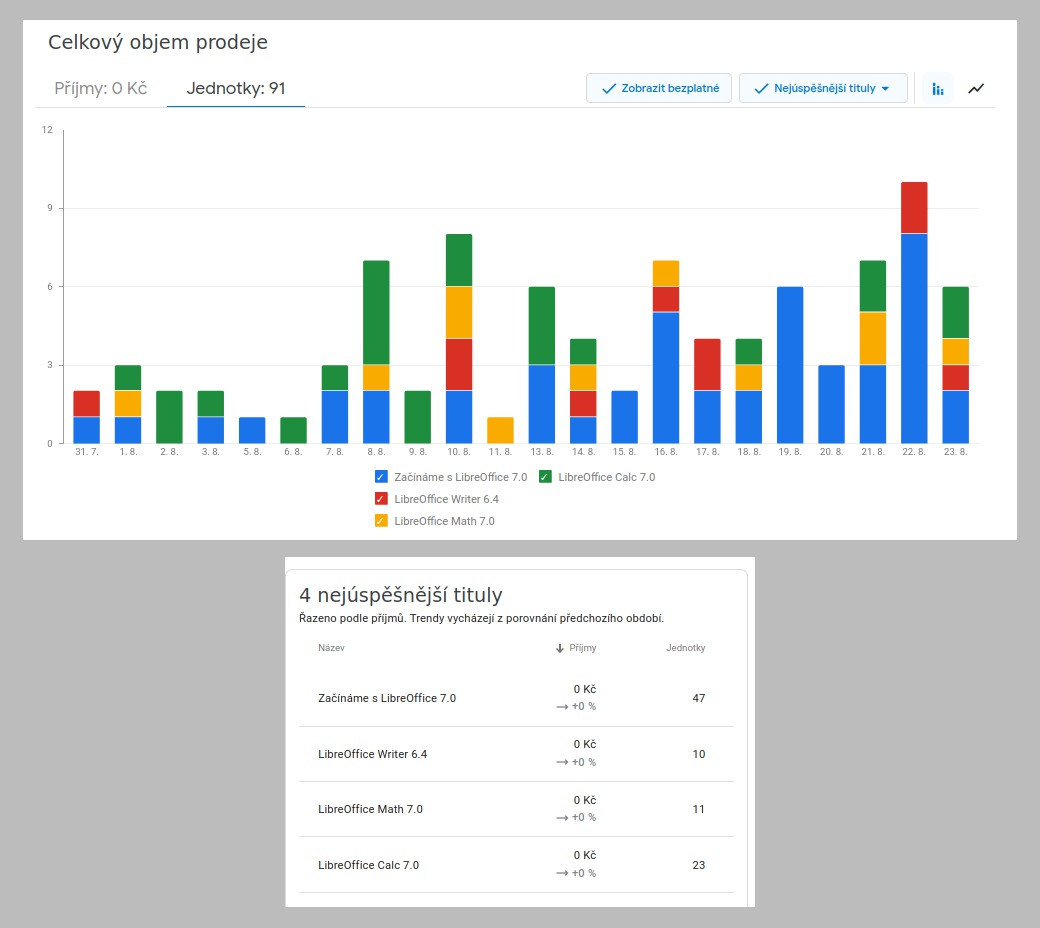Click units value 23 in table

(698, 865)
